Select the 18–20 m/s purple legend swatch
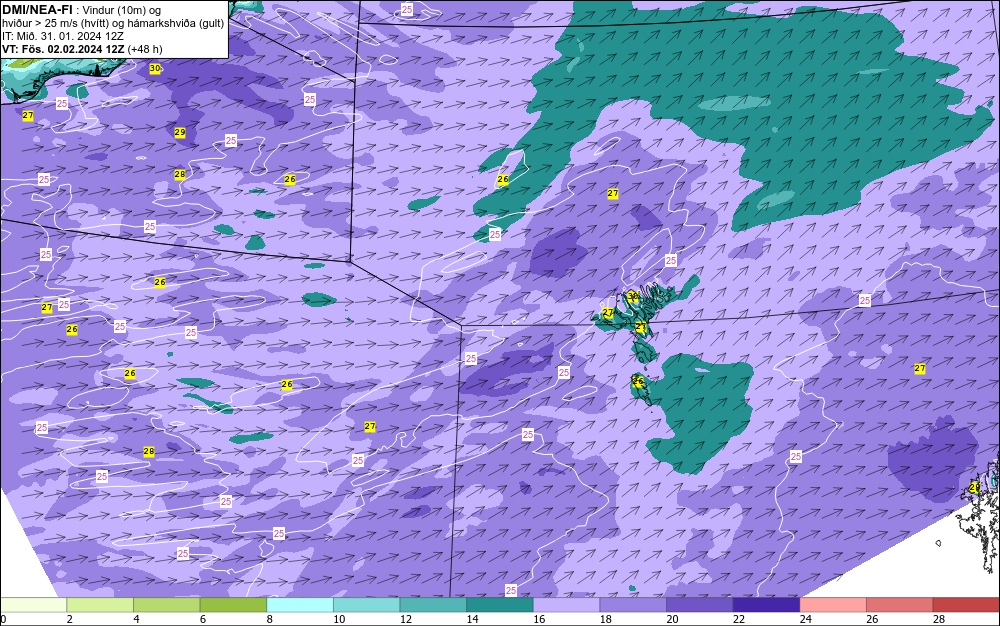This screenshot has width=1000, height=626. [x=633, y=604]
